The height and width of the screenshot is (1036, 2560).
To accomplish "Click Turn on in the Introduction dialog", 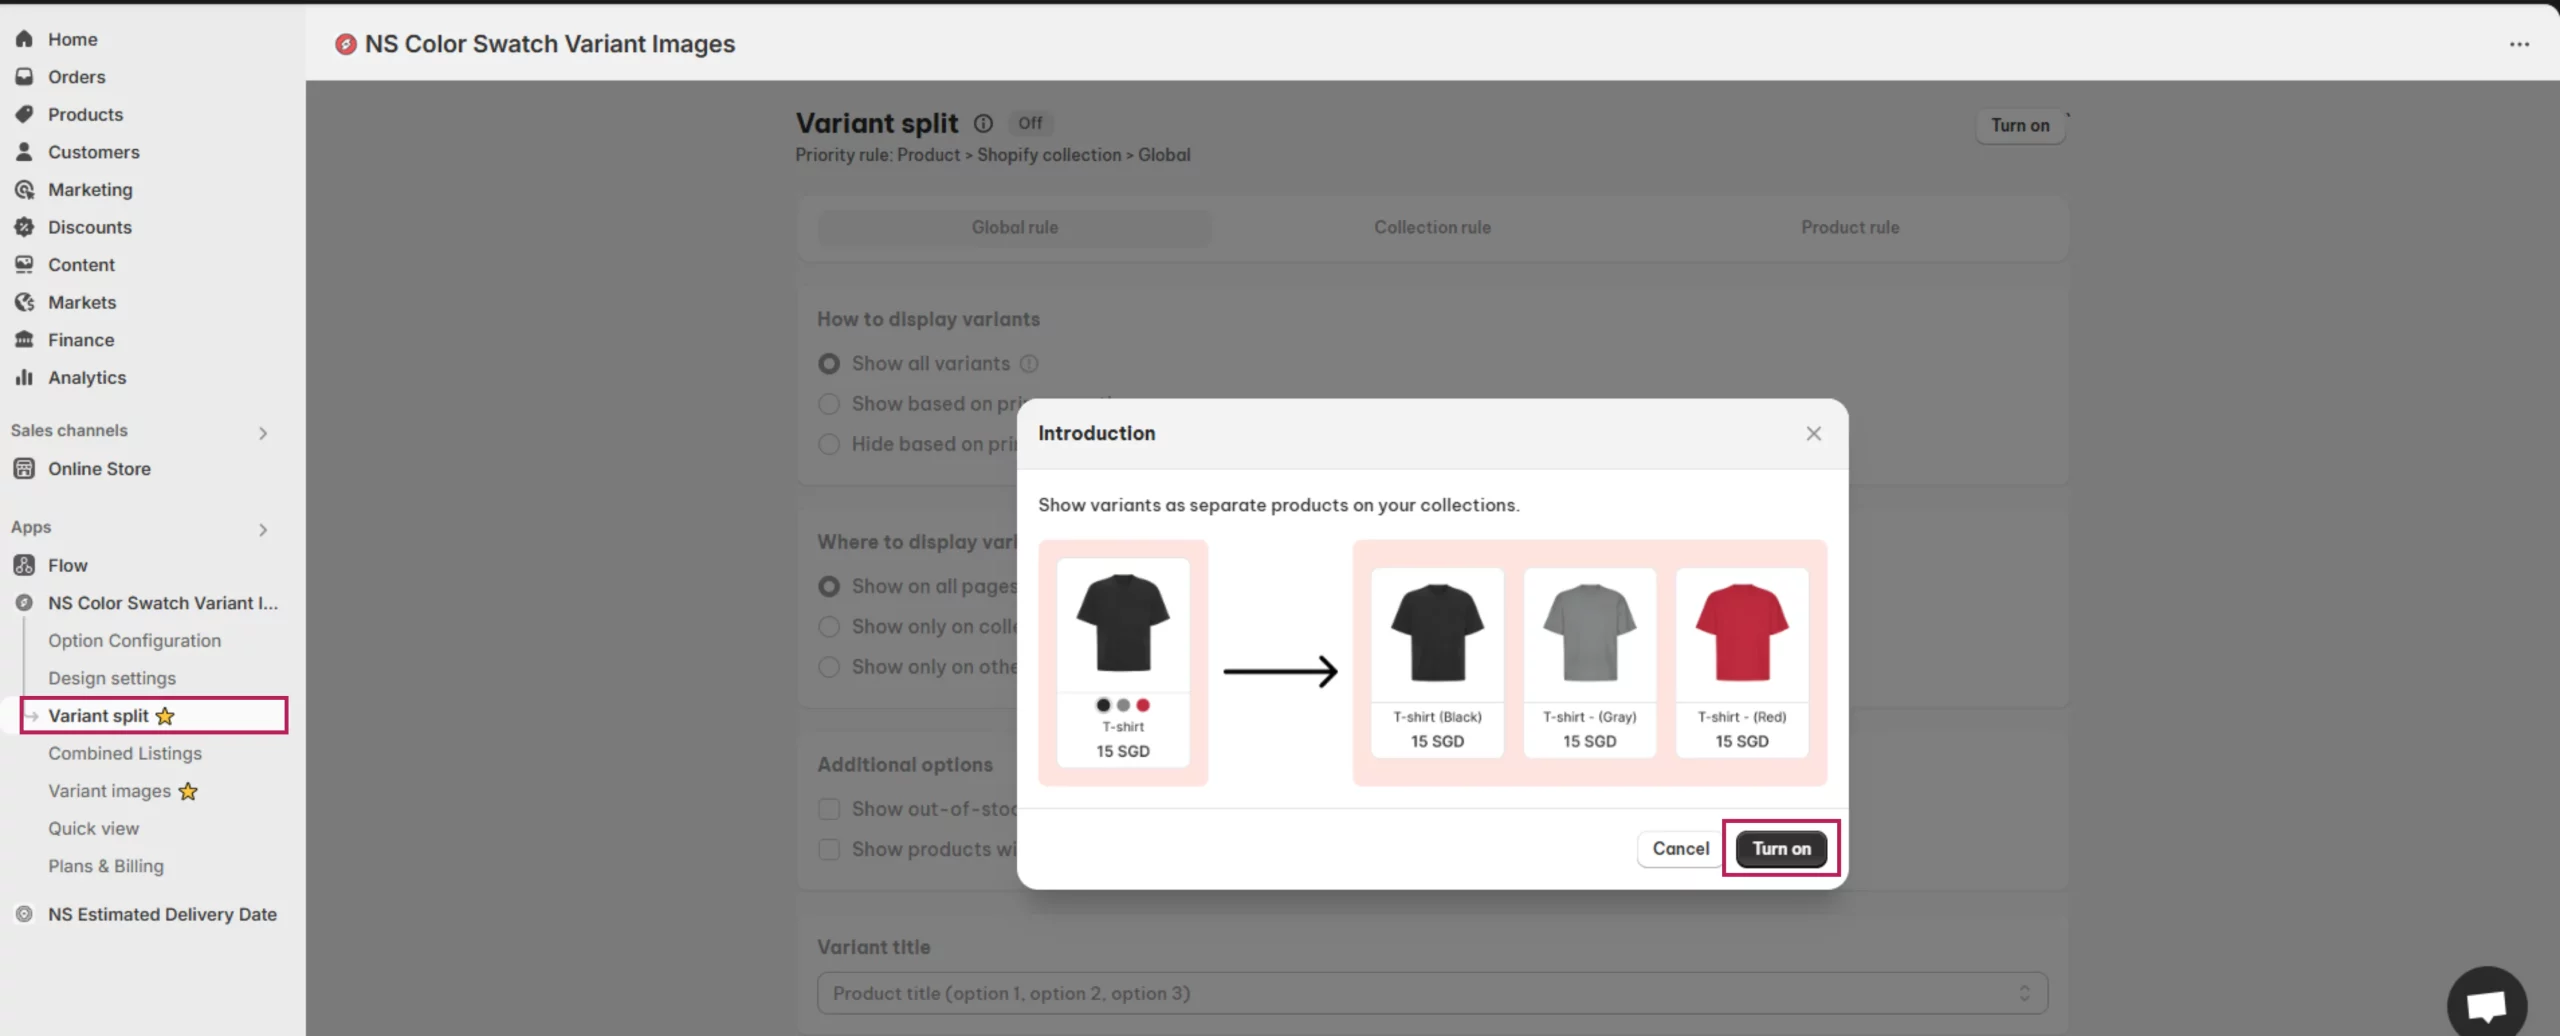I will point(1781,848).
